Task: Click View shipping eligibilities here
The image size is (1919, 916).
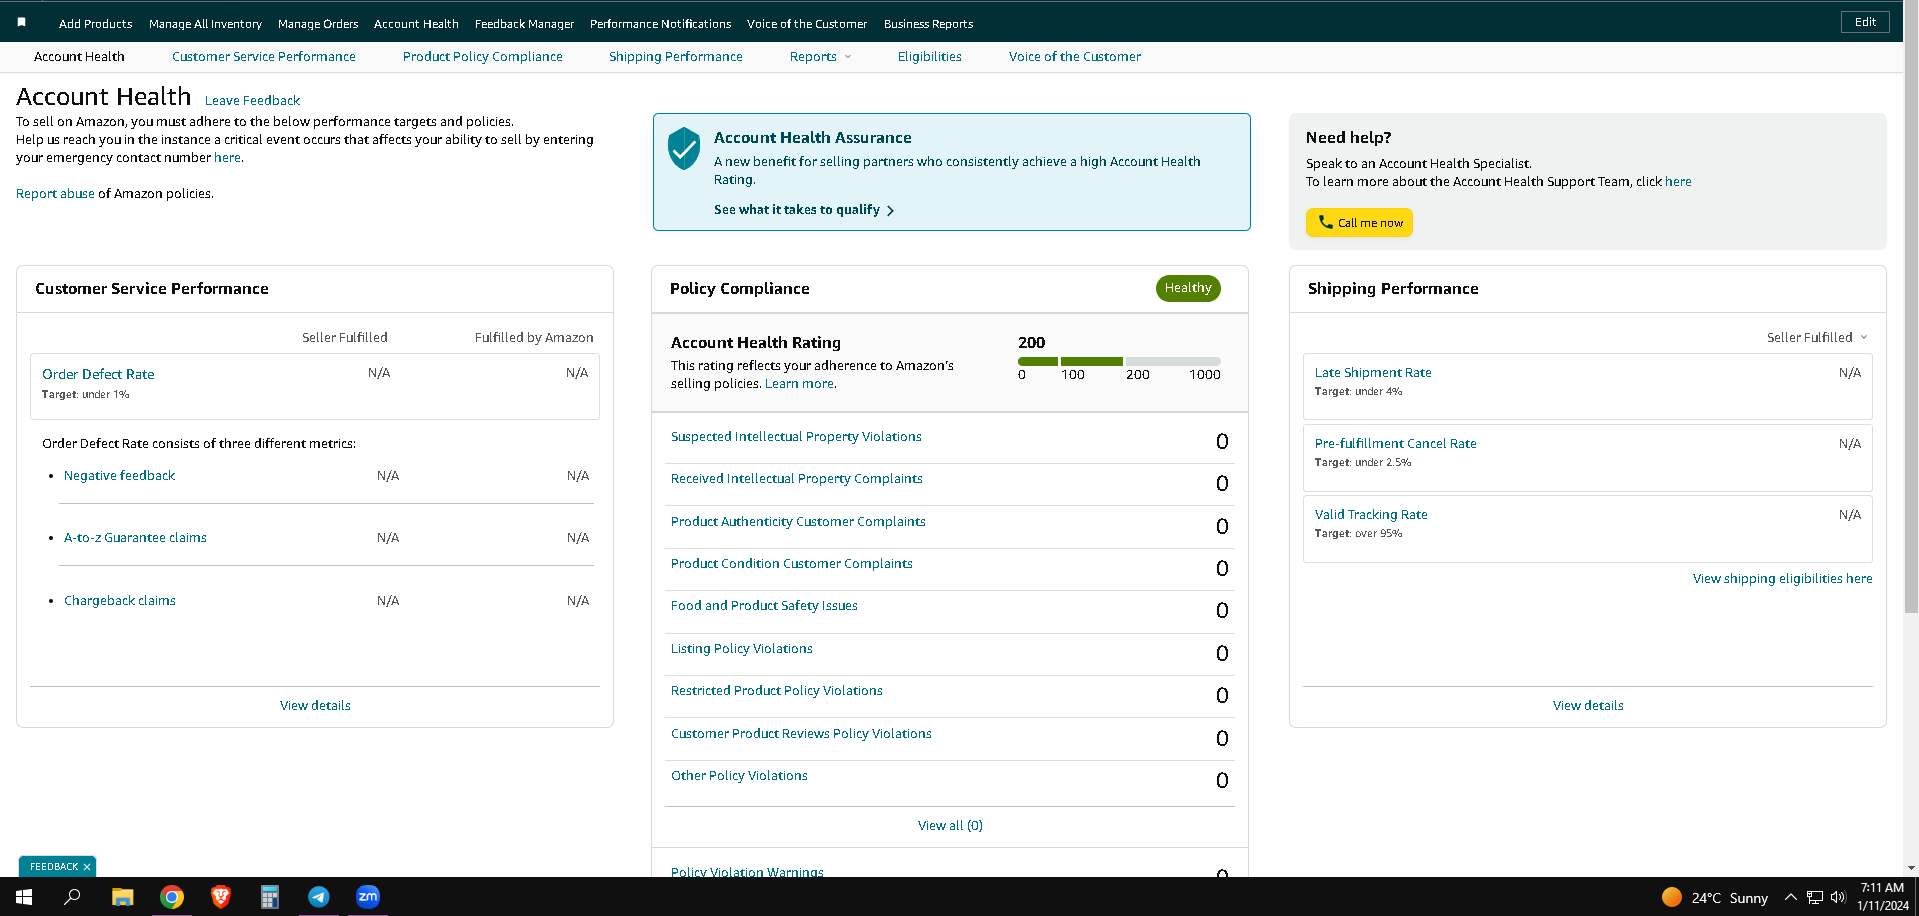Action: (1782, 579)
